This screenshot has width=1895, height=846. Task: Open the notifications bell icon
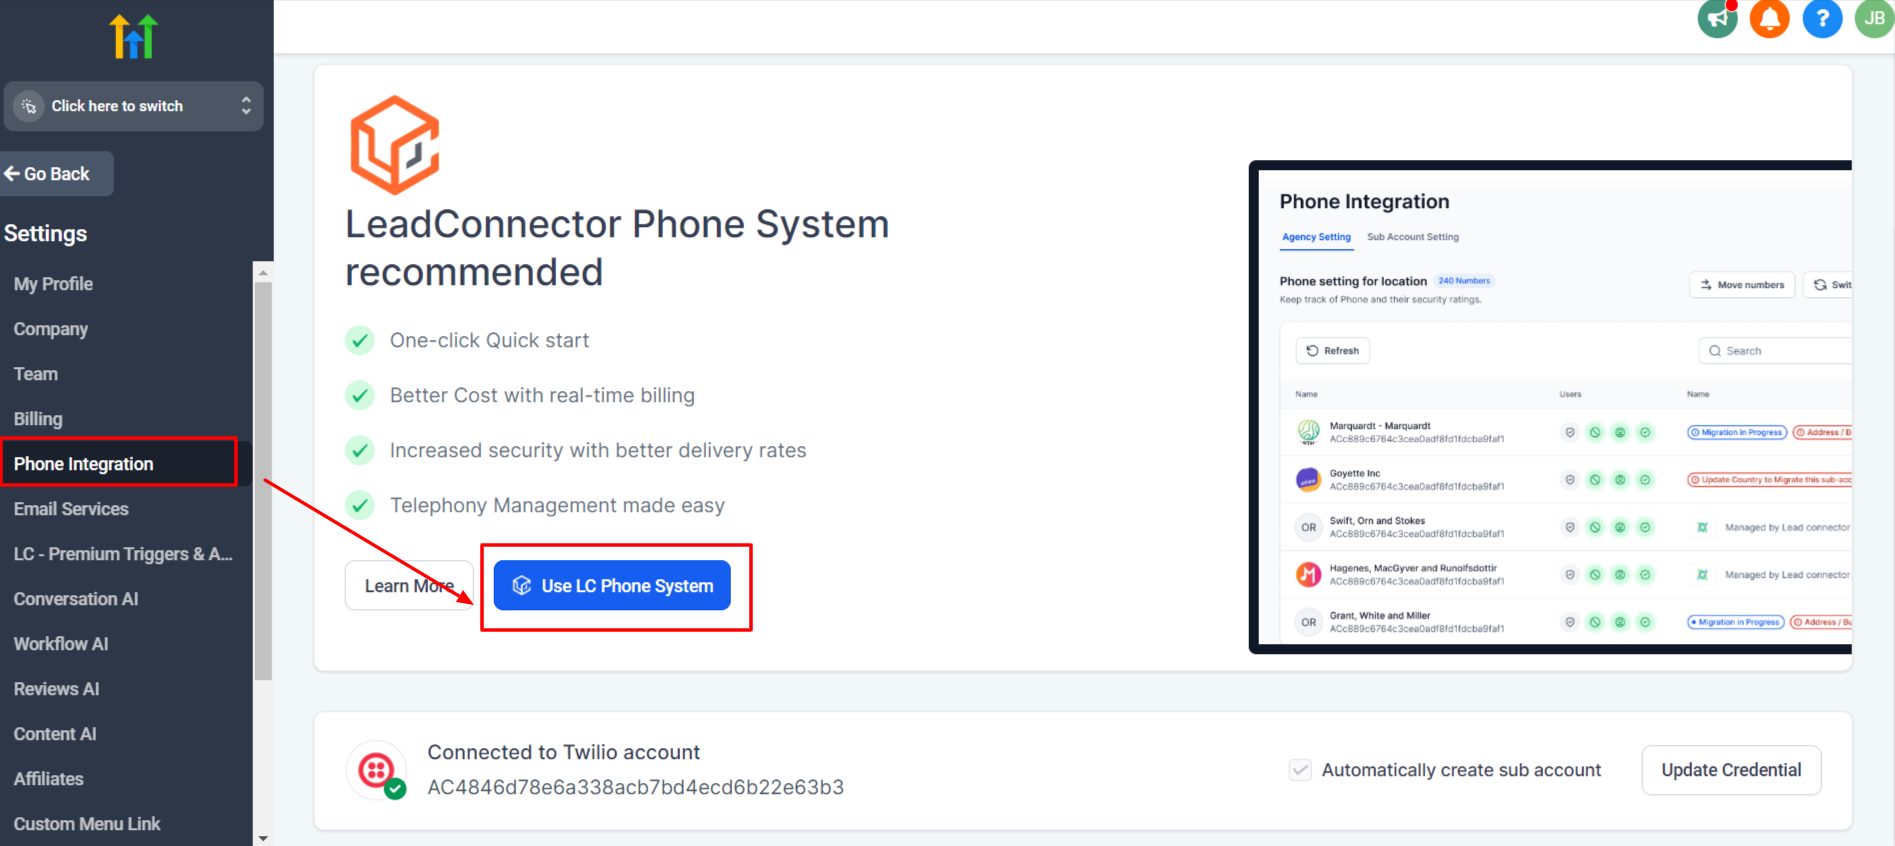(x=1769, y=18)
